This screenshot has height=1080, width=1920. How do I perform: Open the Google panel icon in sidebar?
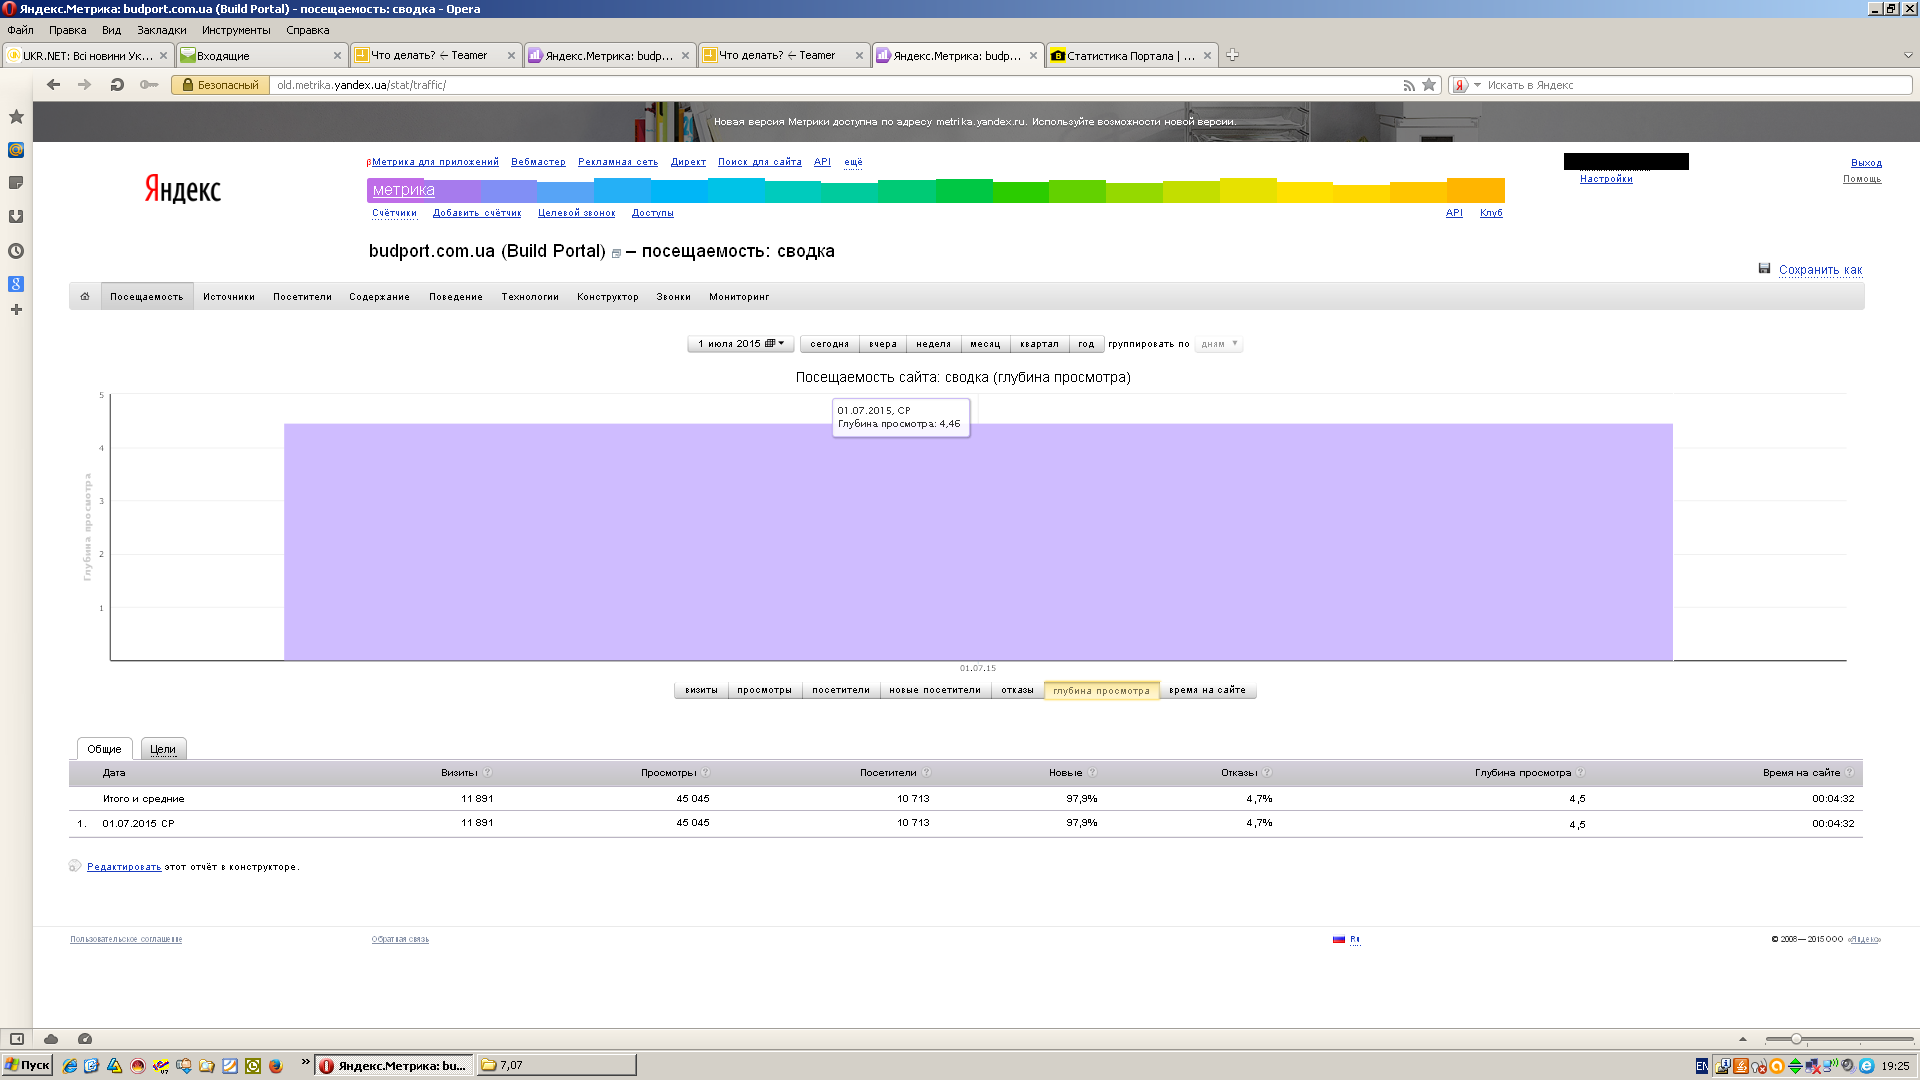pyautogui.click(x=16, y=284)
